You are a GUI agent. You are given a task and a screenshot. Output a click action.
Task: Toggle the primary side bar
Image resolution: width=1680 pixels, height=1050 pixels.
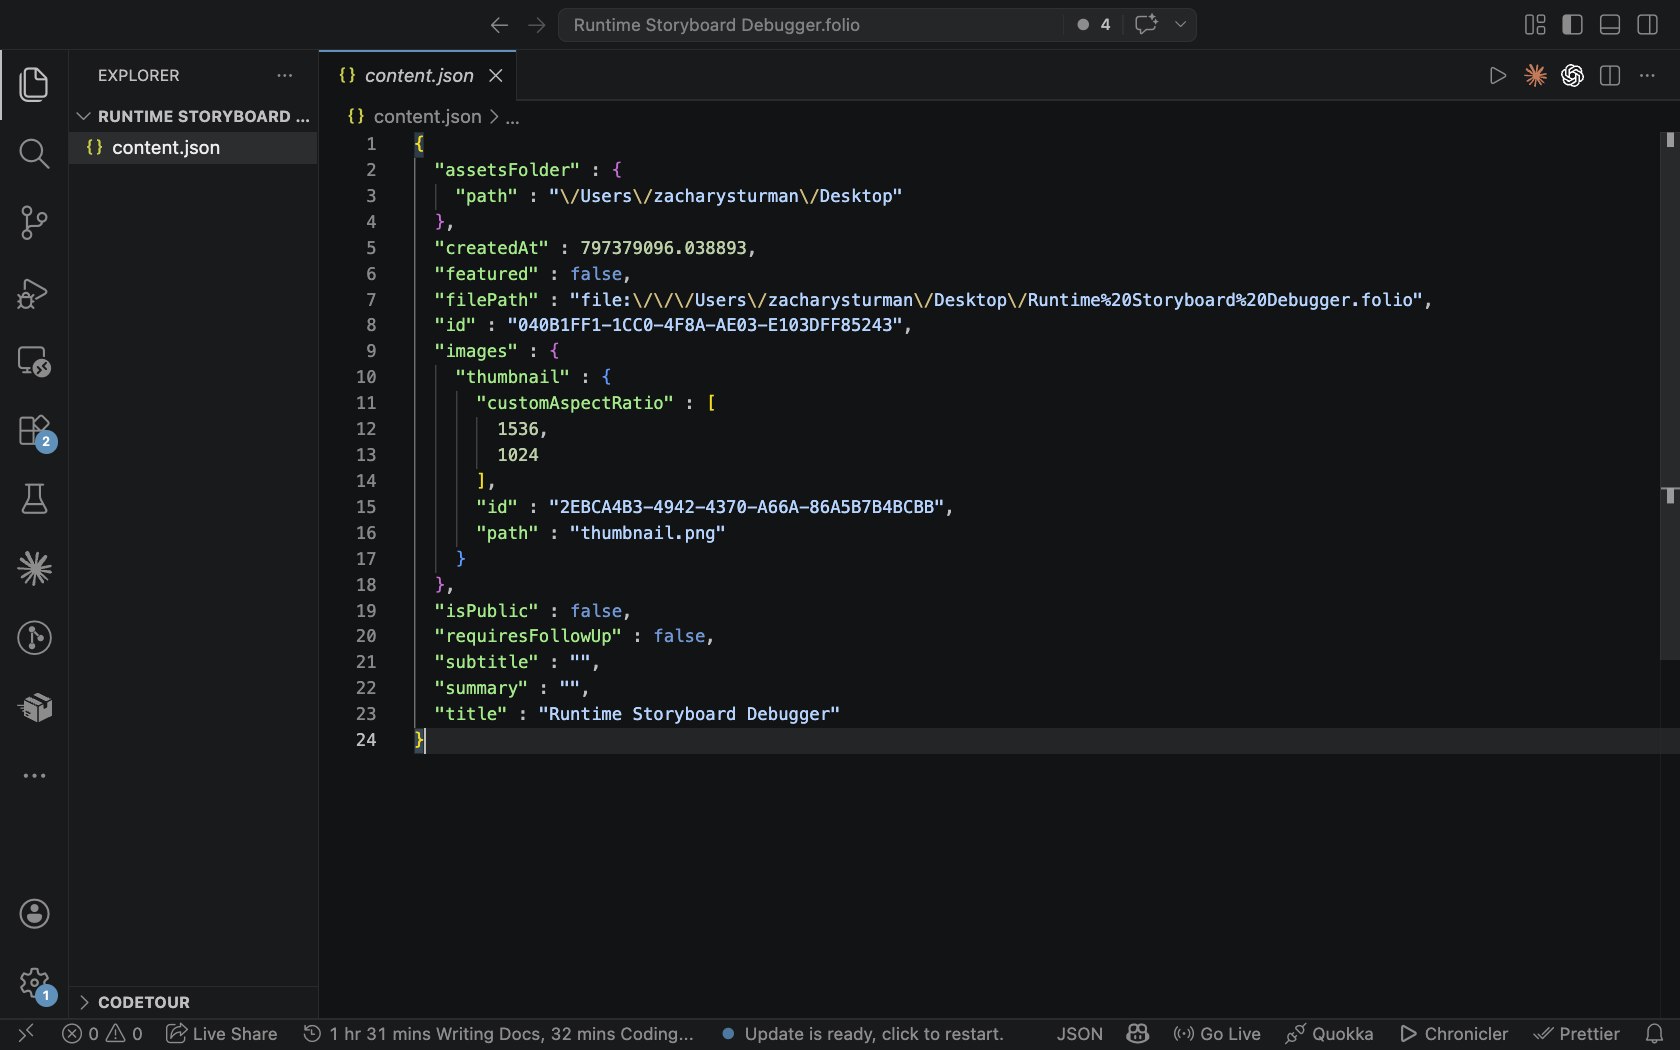point(1572,25)
